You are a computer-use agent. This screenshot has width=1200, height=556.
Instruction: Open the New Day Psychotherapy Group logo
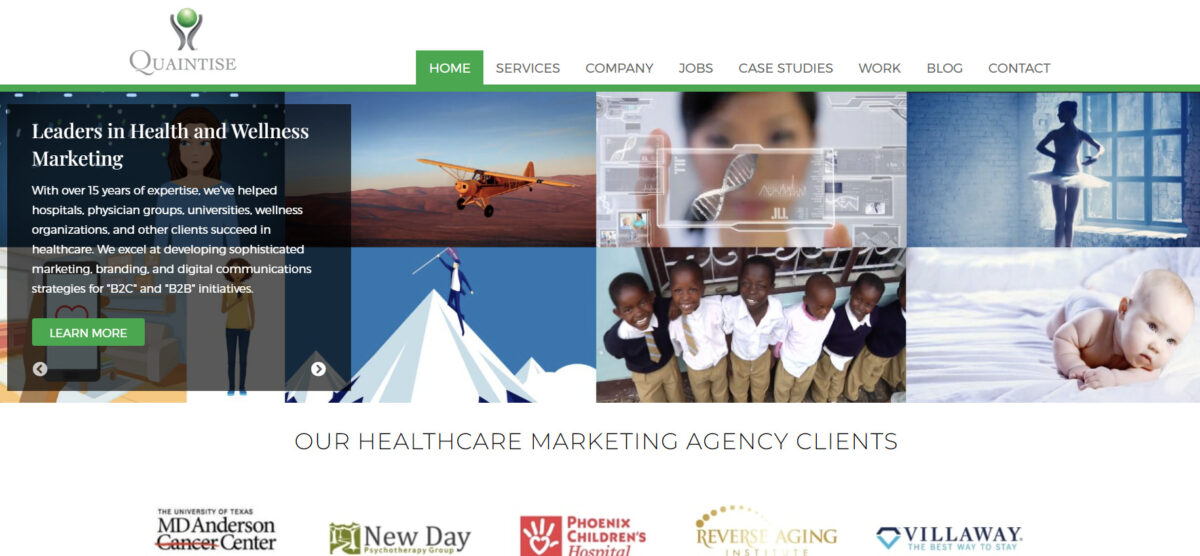click(400, 539)
